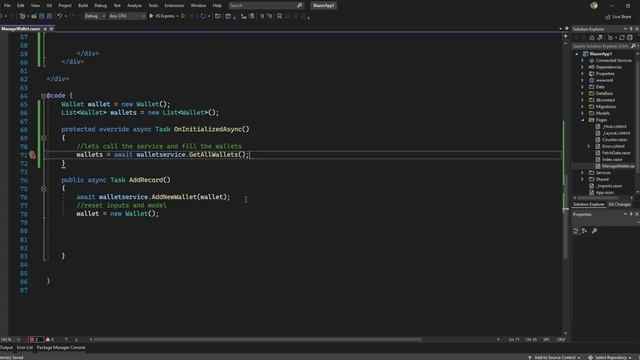Image resolution: width=640 pixels, height=360 pixels.
Task: Open the Help menu
Action: [217, 5]
